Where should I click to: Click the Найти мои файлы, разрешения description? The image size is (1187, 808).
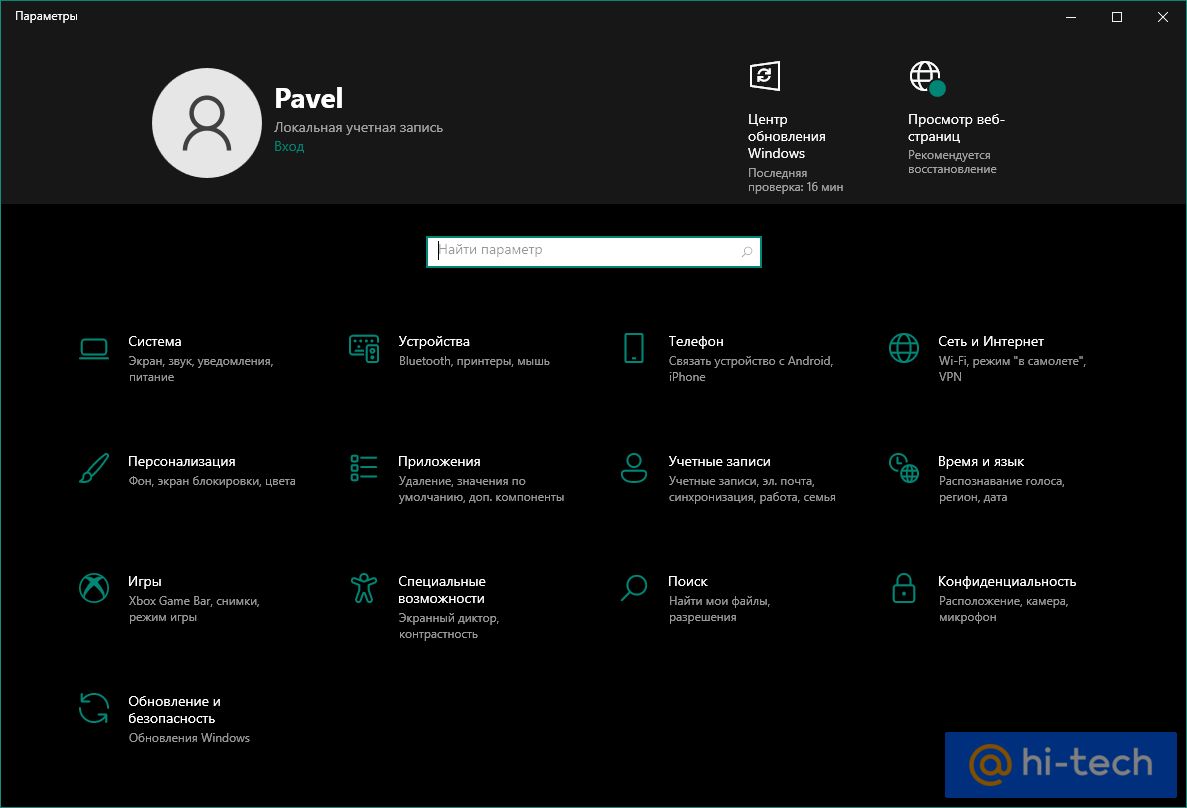[x=719, y=609]
